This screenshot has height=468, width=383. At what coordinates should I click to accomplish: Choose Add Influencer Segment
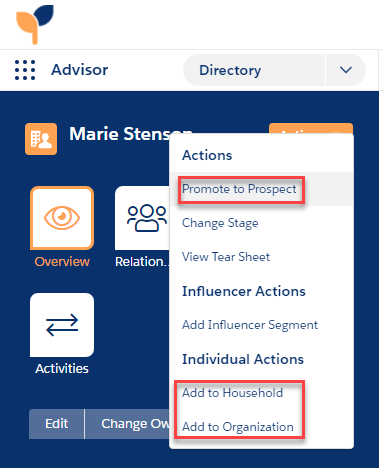pos(250,325)
